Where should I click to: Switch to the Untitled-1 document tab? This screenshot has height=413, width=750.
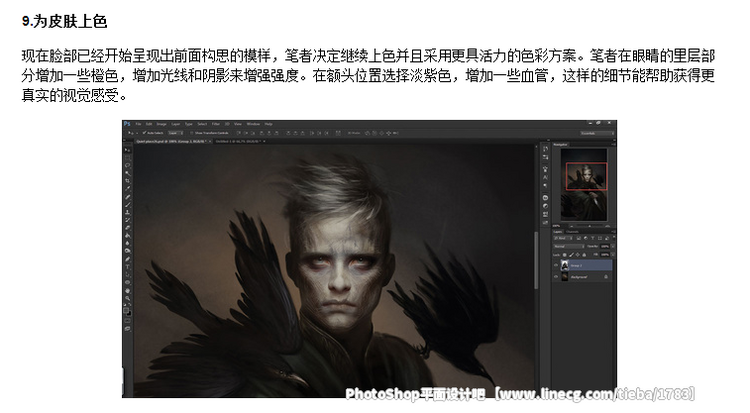(238, 141)
